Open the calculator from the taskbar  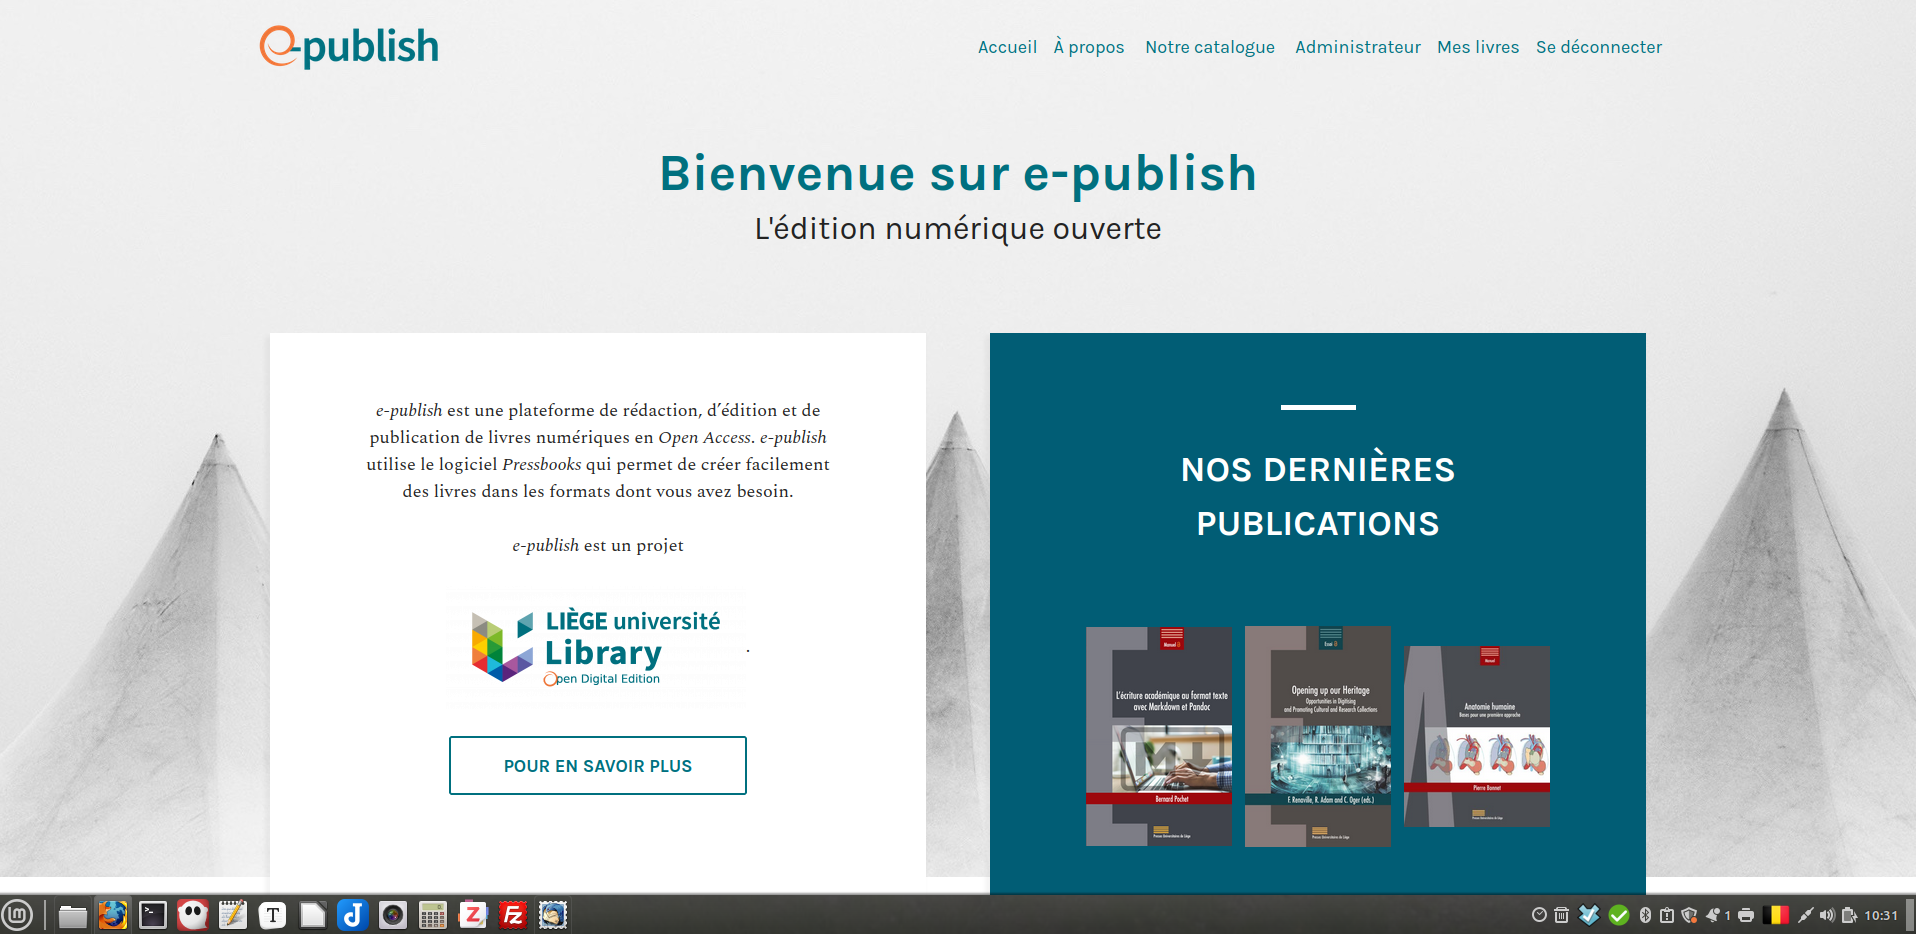click(433, 915)
